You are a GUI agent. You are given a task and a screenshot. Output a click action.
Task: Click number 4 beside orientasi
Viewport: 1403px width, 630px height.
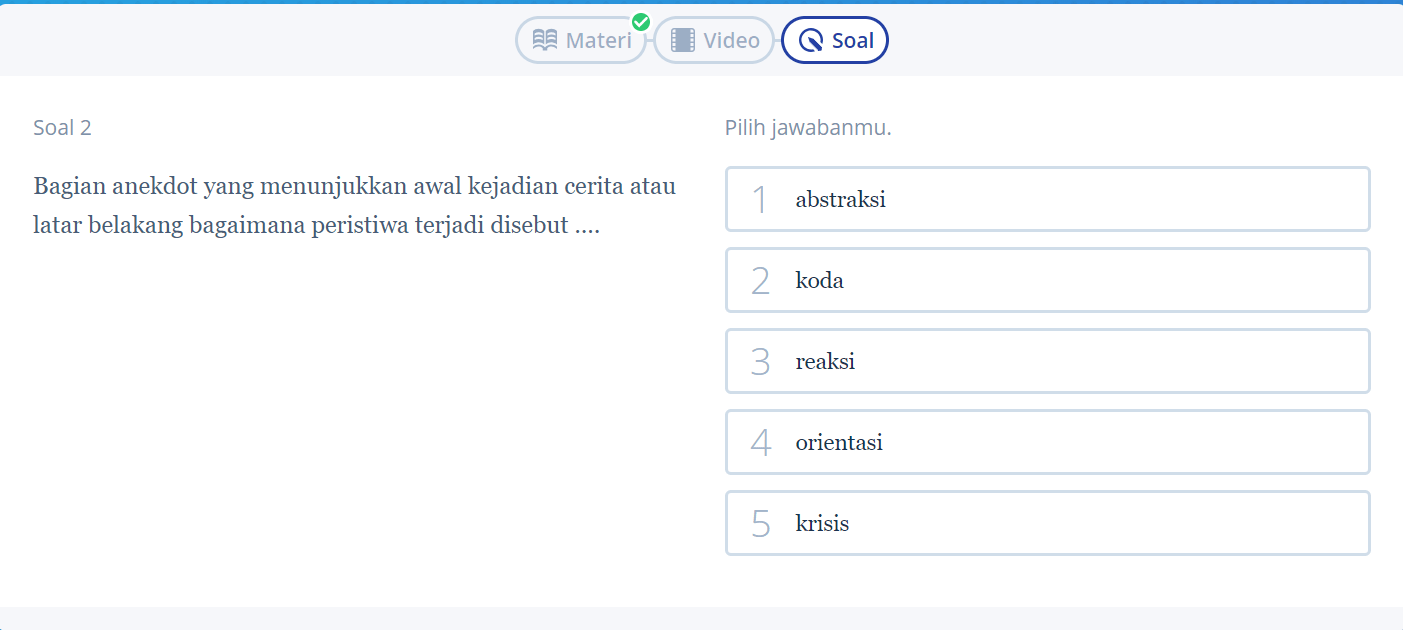[x=760, y=443]
